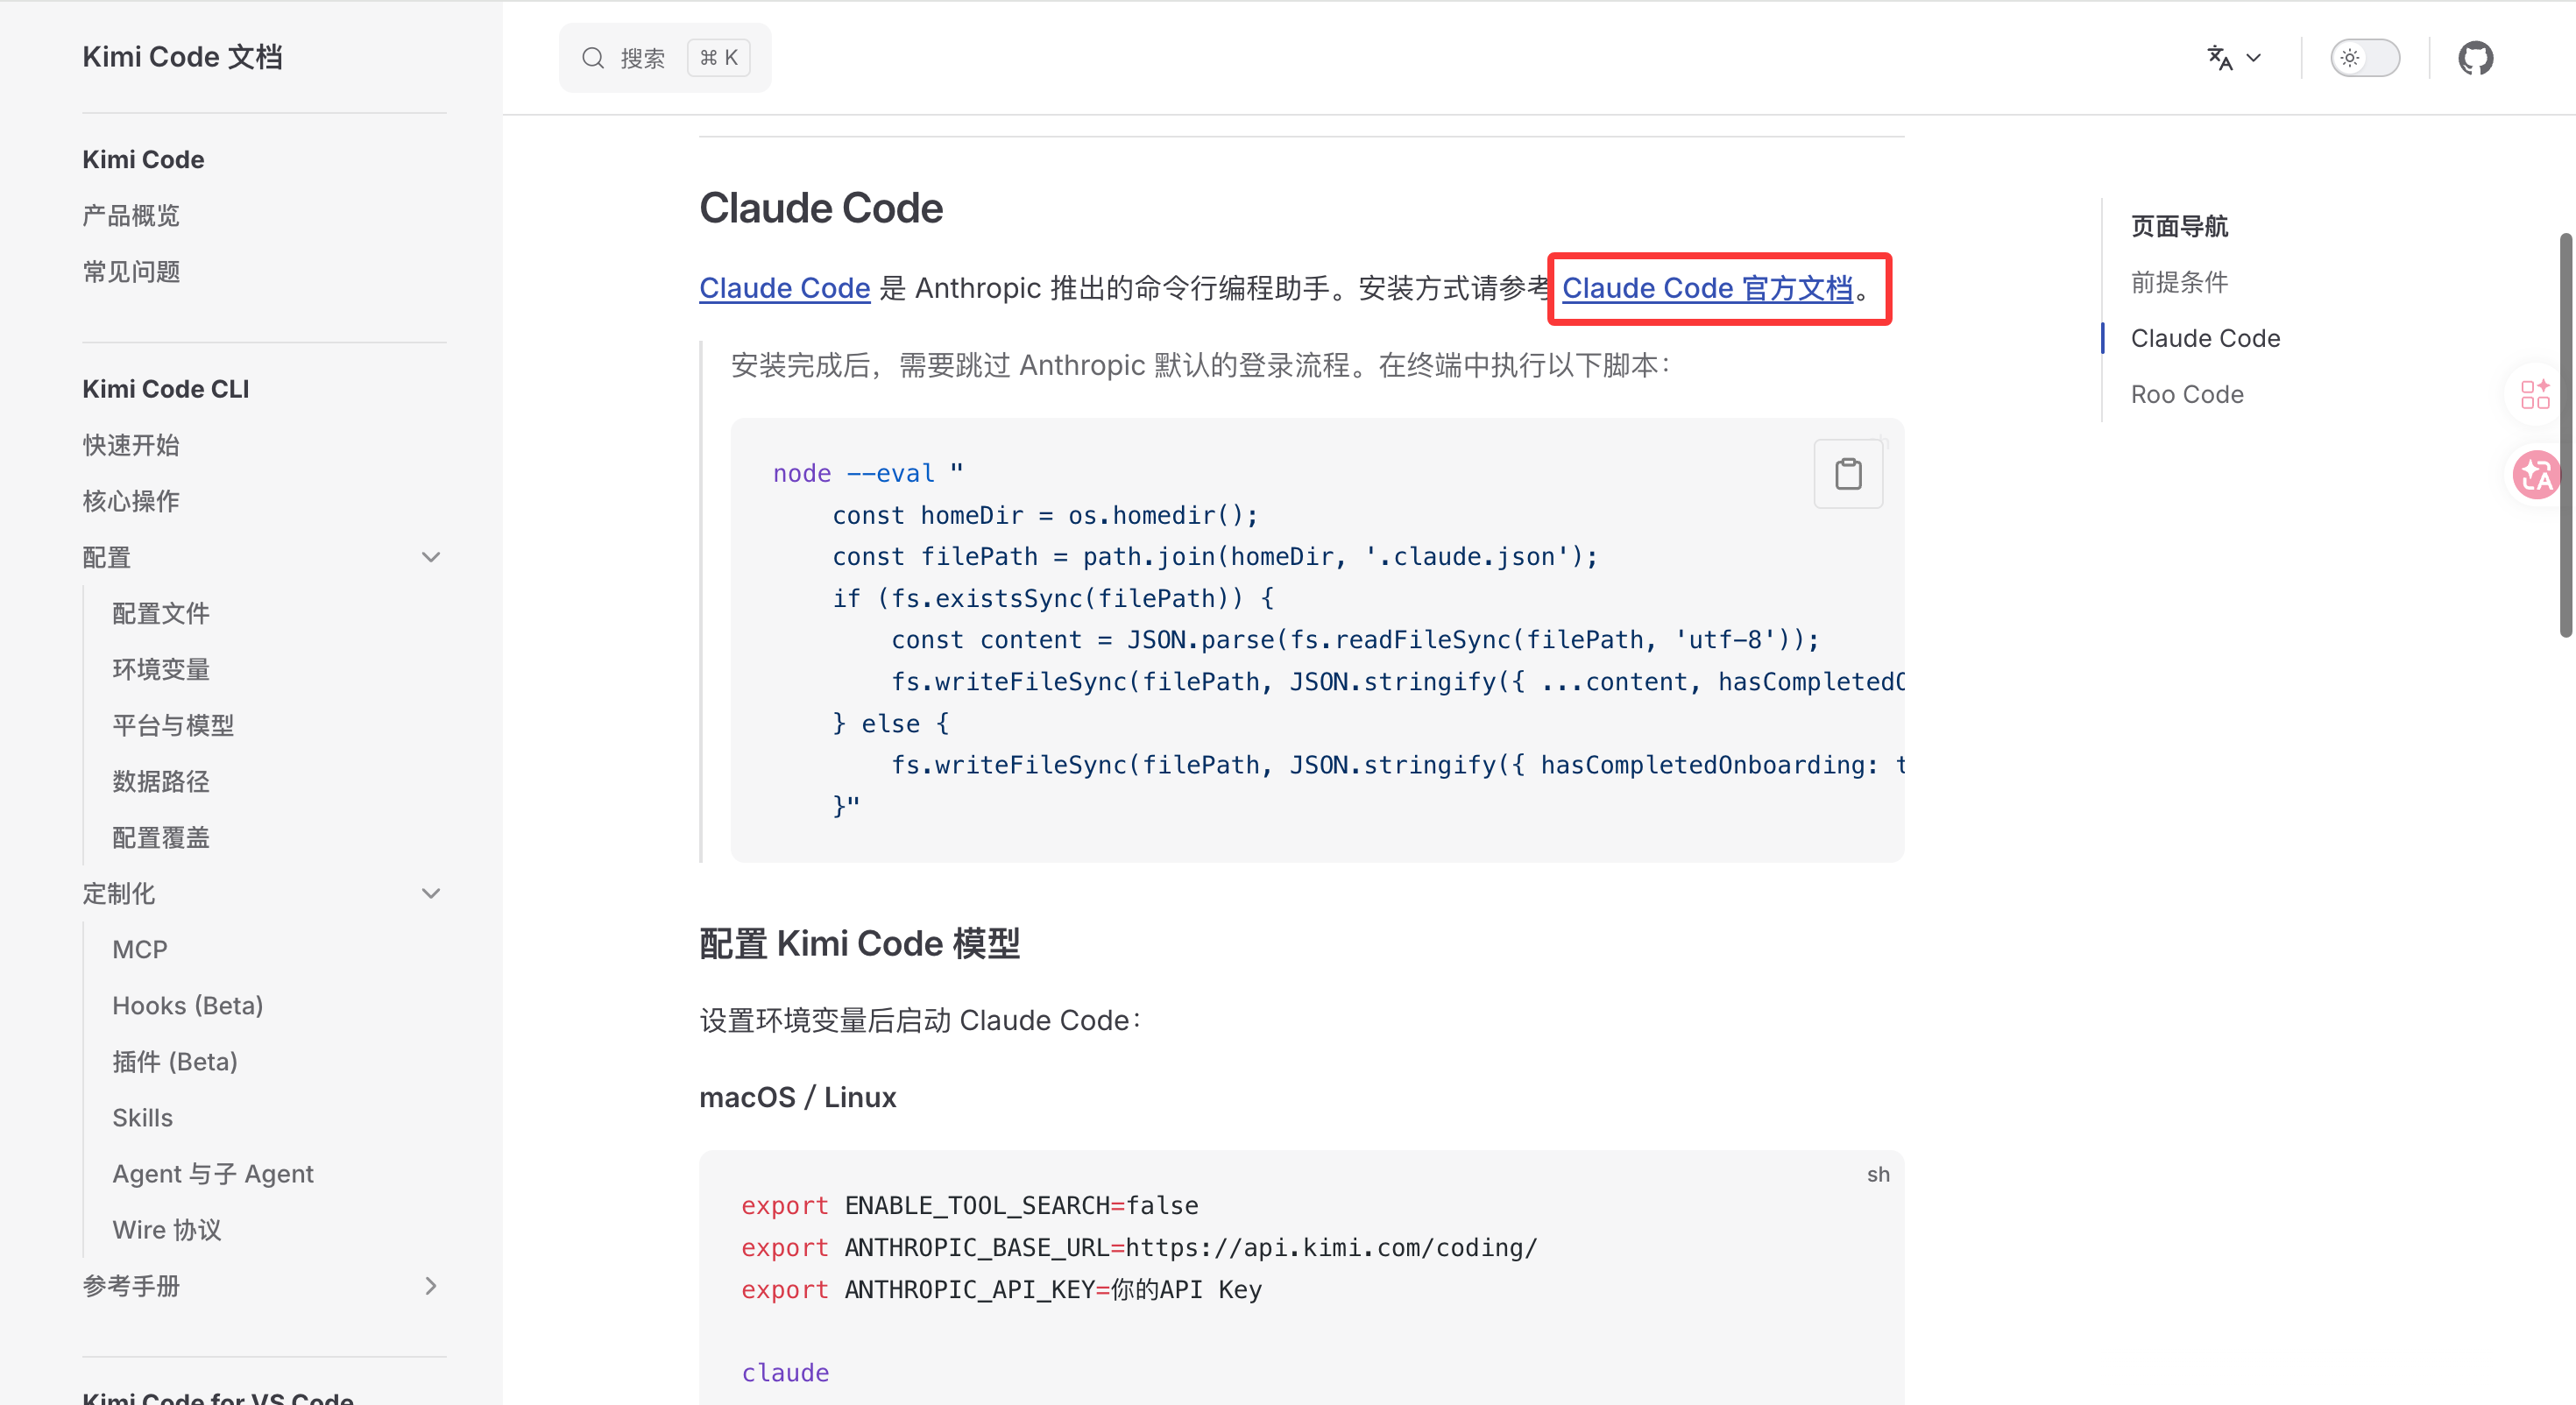2576x1405 pixels.
Task: Go to Kimi Code 文档 home title
Action: pos(182,57)
